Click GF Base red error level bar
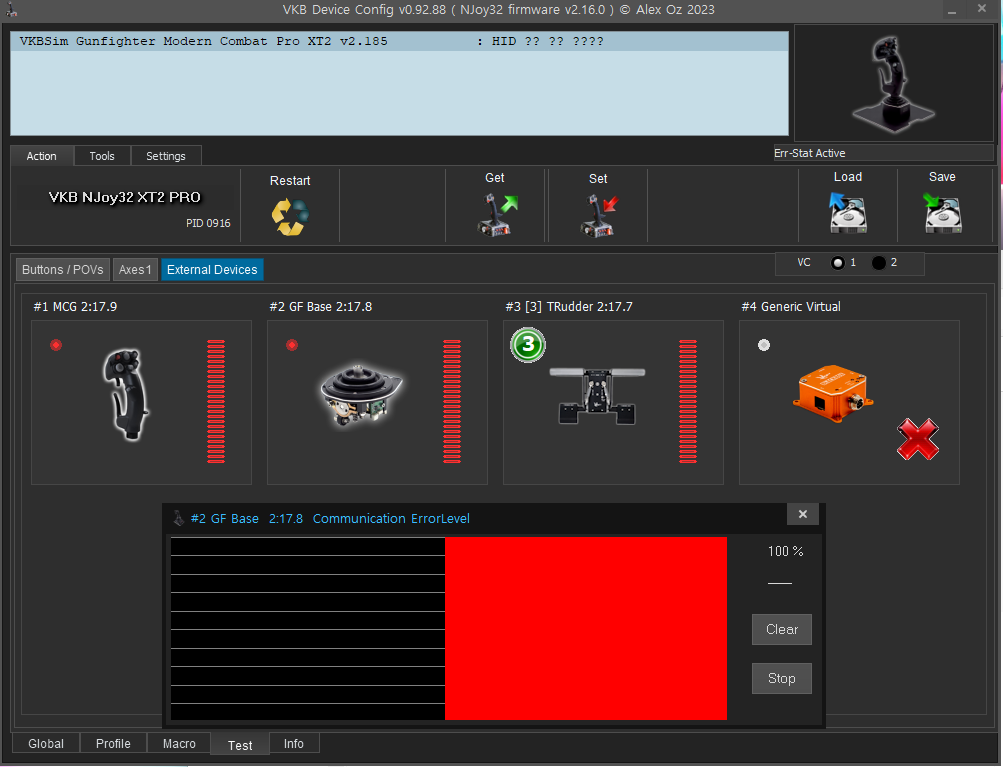 pos(452,401)
